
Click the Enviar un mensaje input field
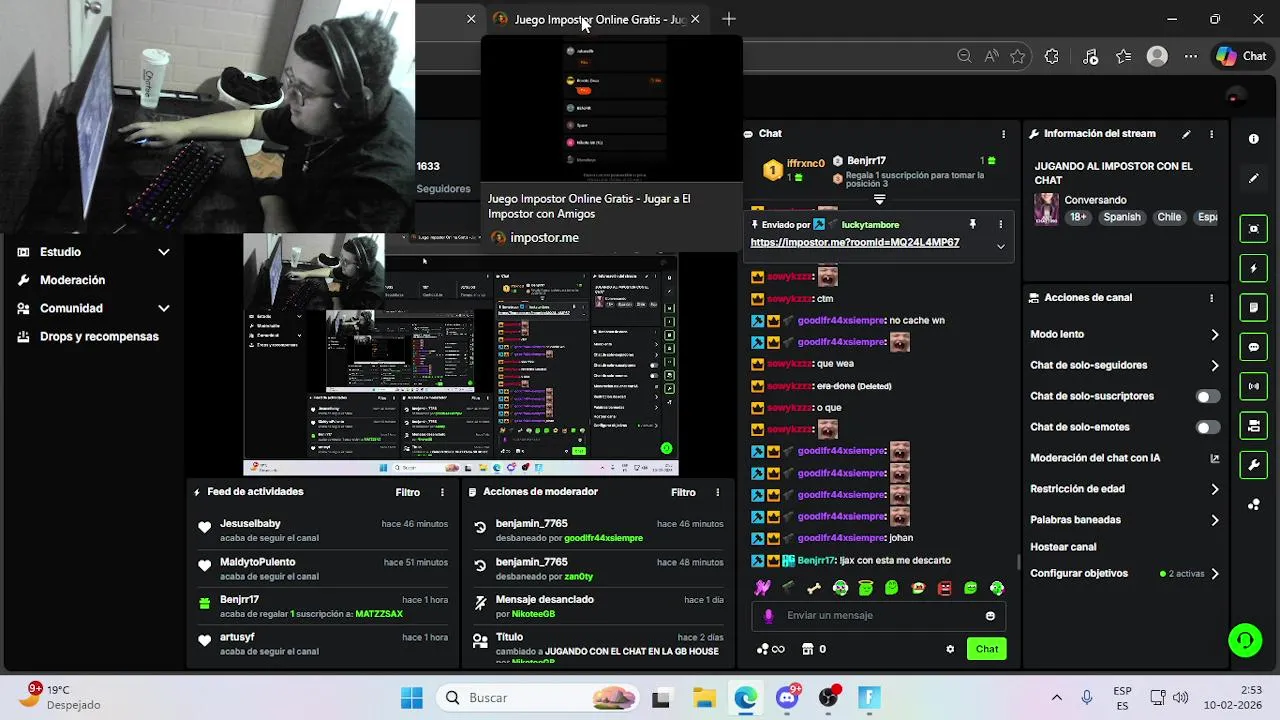(879, 616)
